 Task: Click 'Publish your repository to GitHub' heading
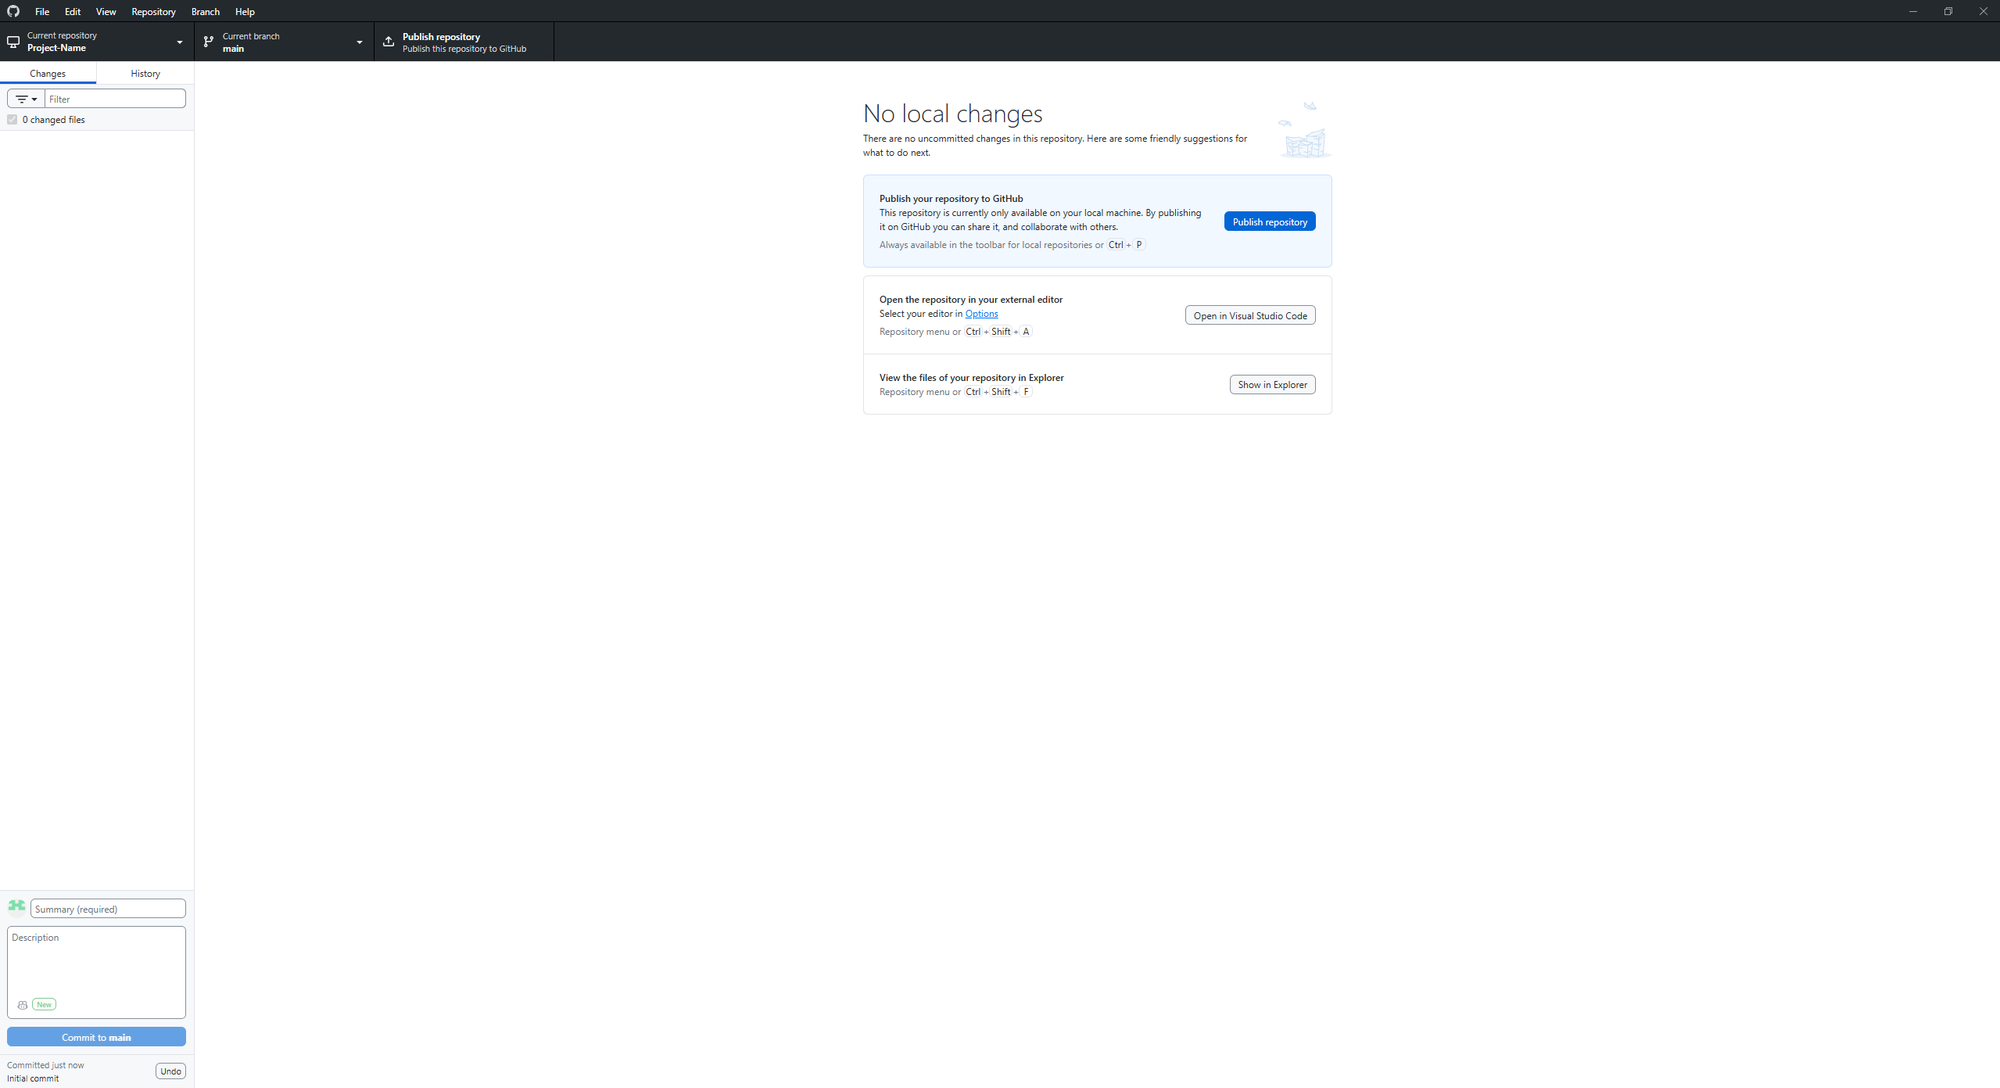tap(951, 199)
